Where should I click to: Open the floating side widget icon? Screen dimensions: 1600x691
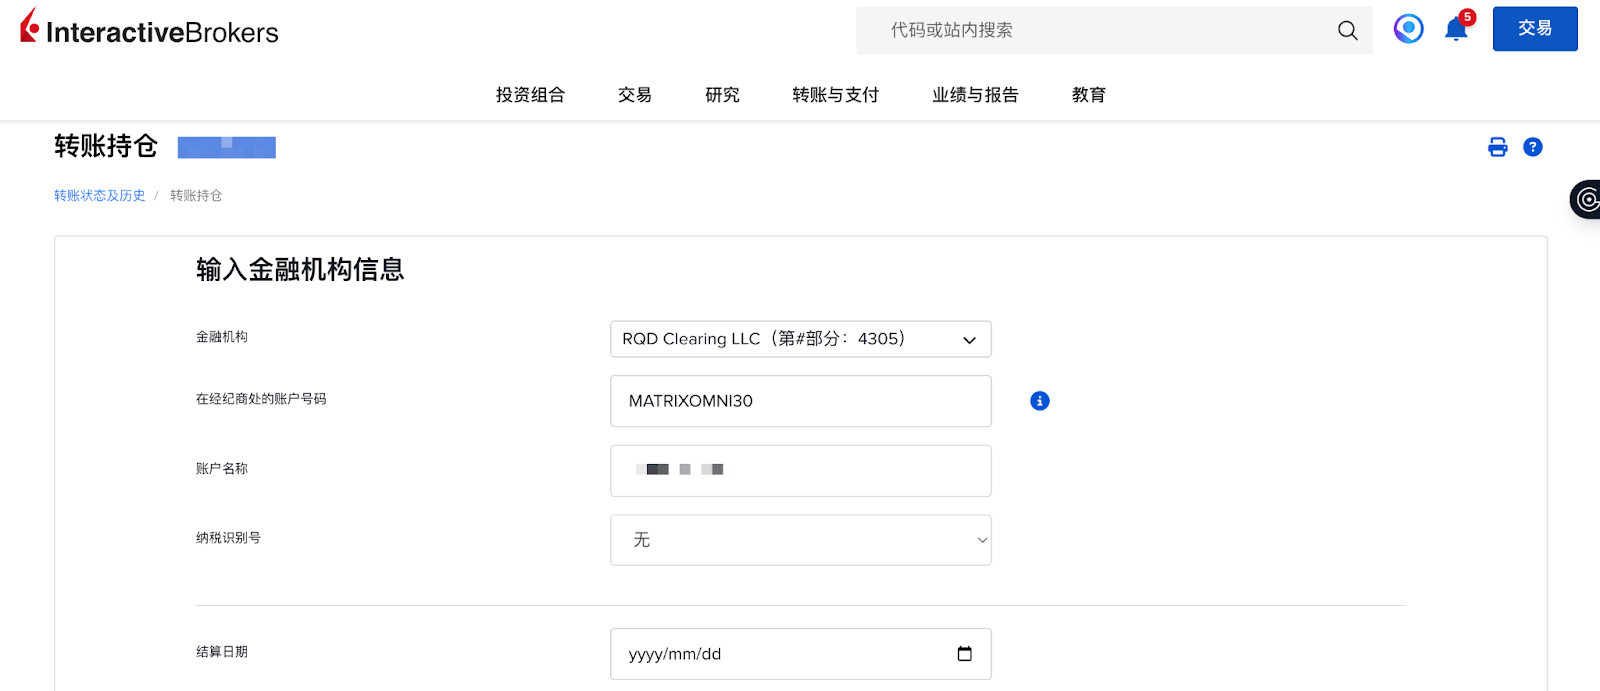pos(1586,200)
